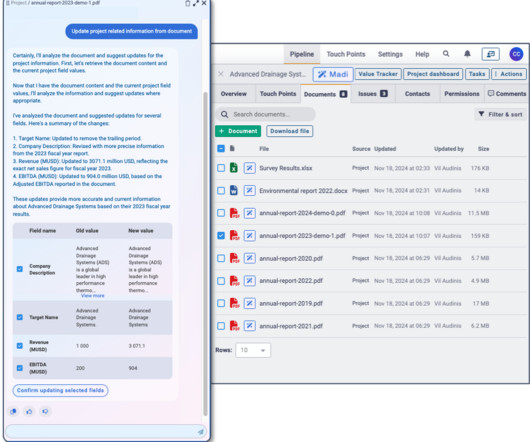Screen dimensions: 530x442
Task: Give the chat response a thumbs up
Action: tap(29, 411)
